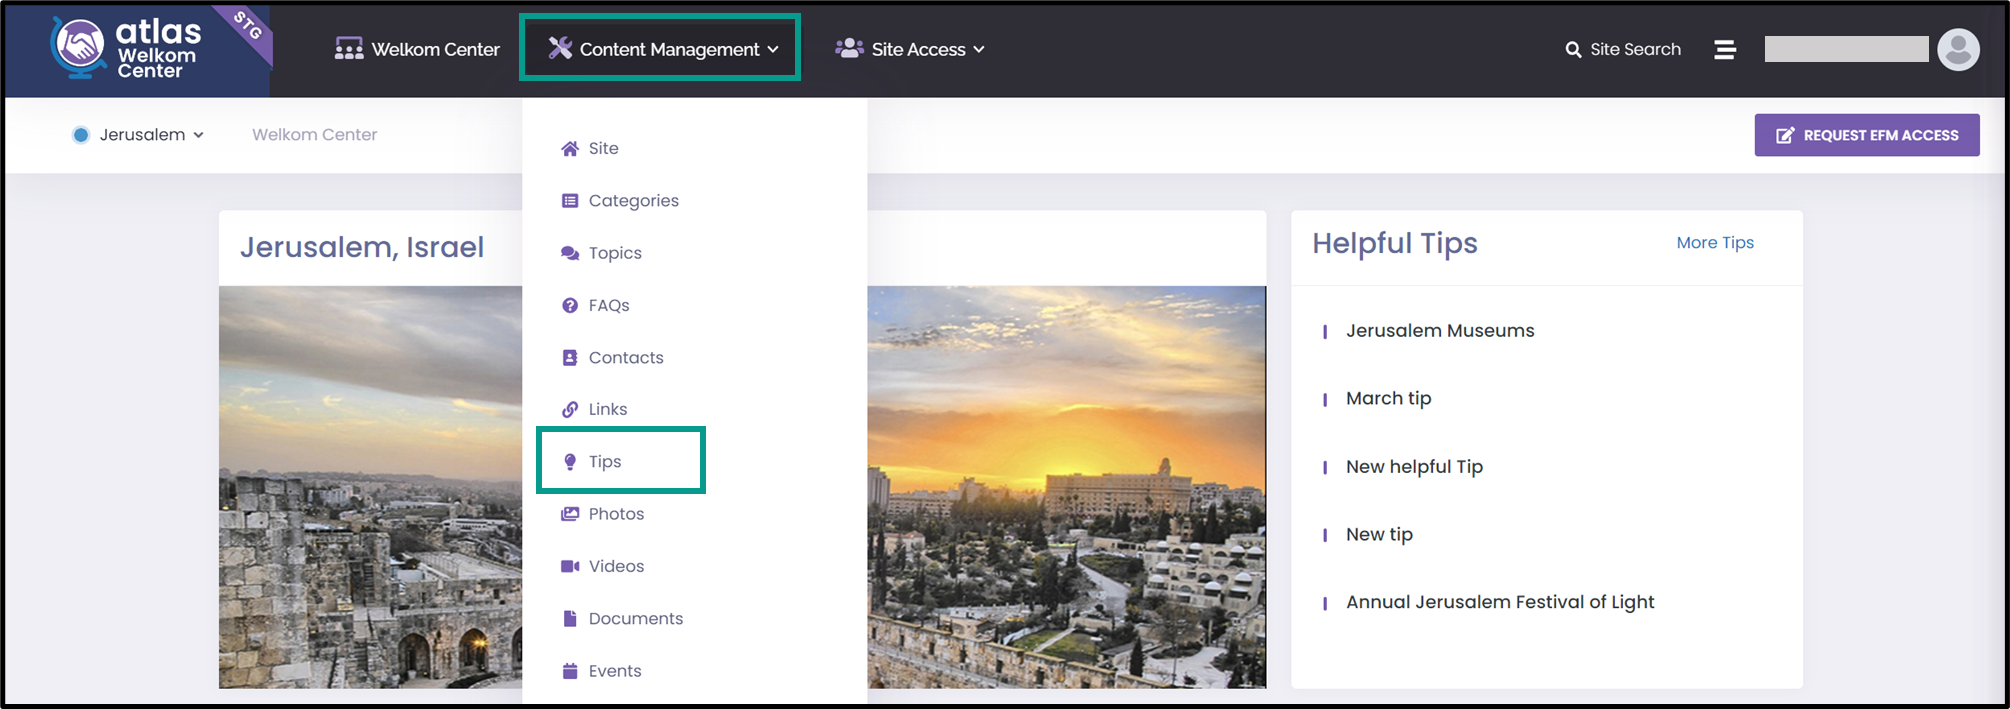Screen dimensions: 2010x709
Task: Click the Documents file icon
Action: (570, 618)
